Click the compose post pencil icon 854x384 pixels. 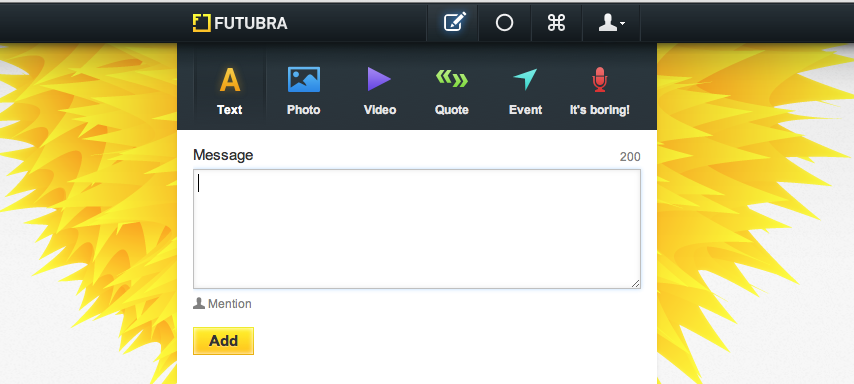(x=455, y=23)
